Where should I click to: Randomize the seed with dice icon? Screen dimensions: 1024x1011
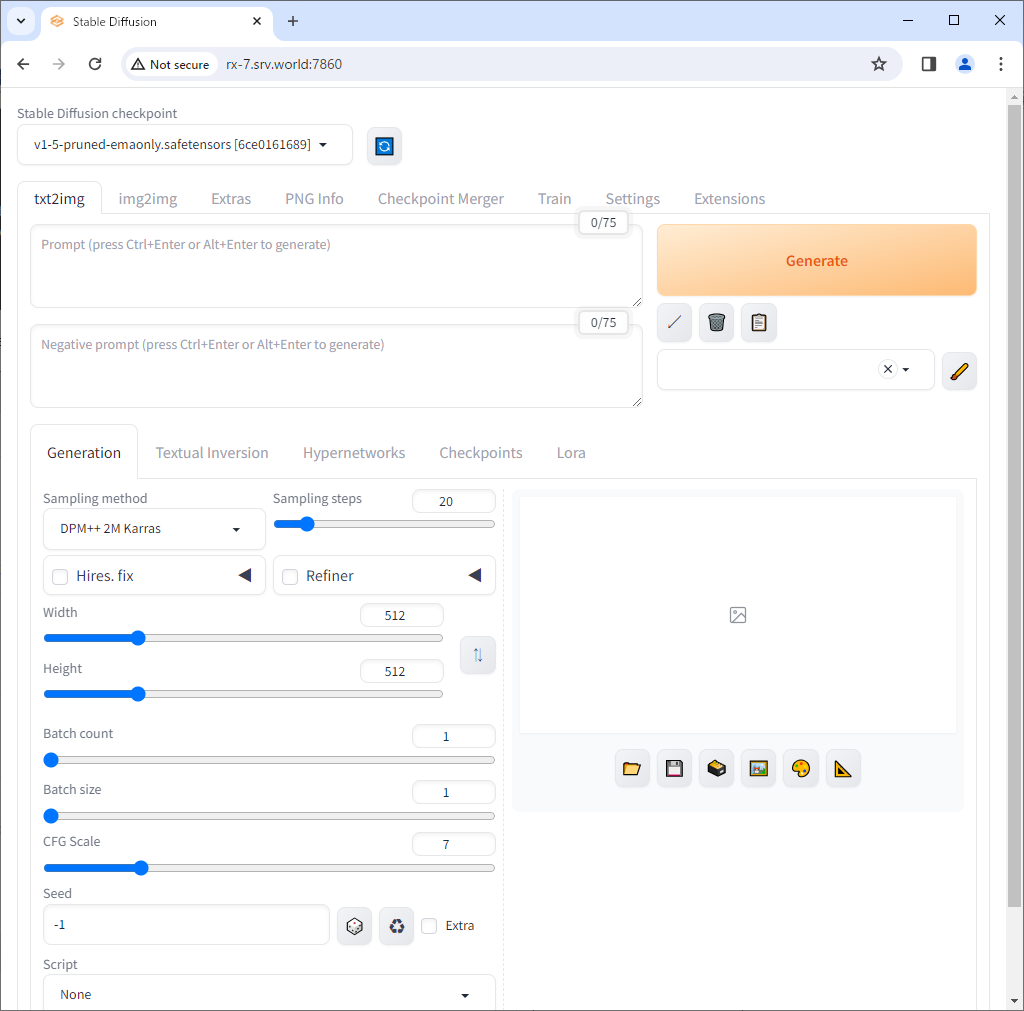point(354,925)
